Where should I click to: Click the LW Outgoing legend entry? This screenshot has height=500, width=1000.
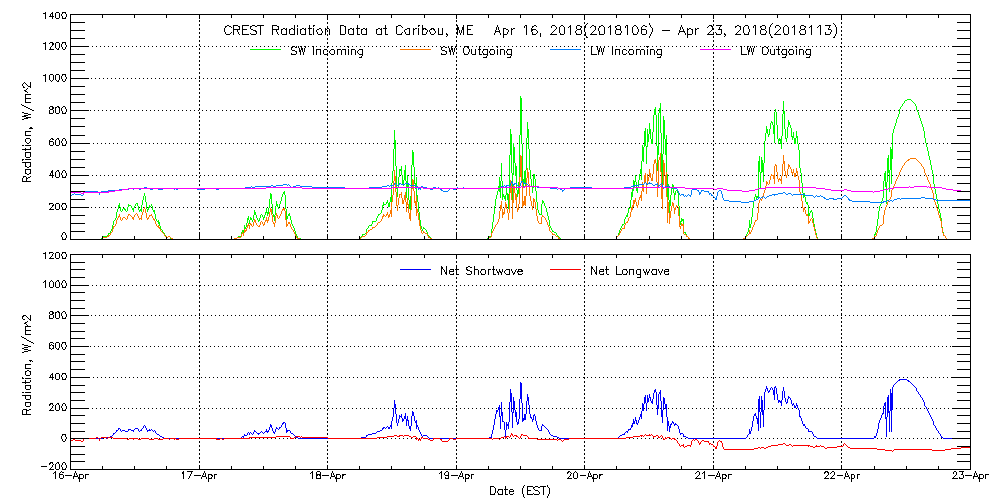point(776,51)
